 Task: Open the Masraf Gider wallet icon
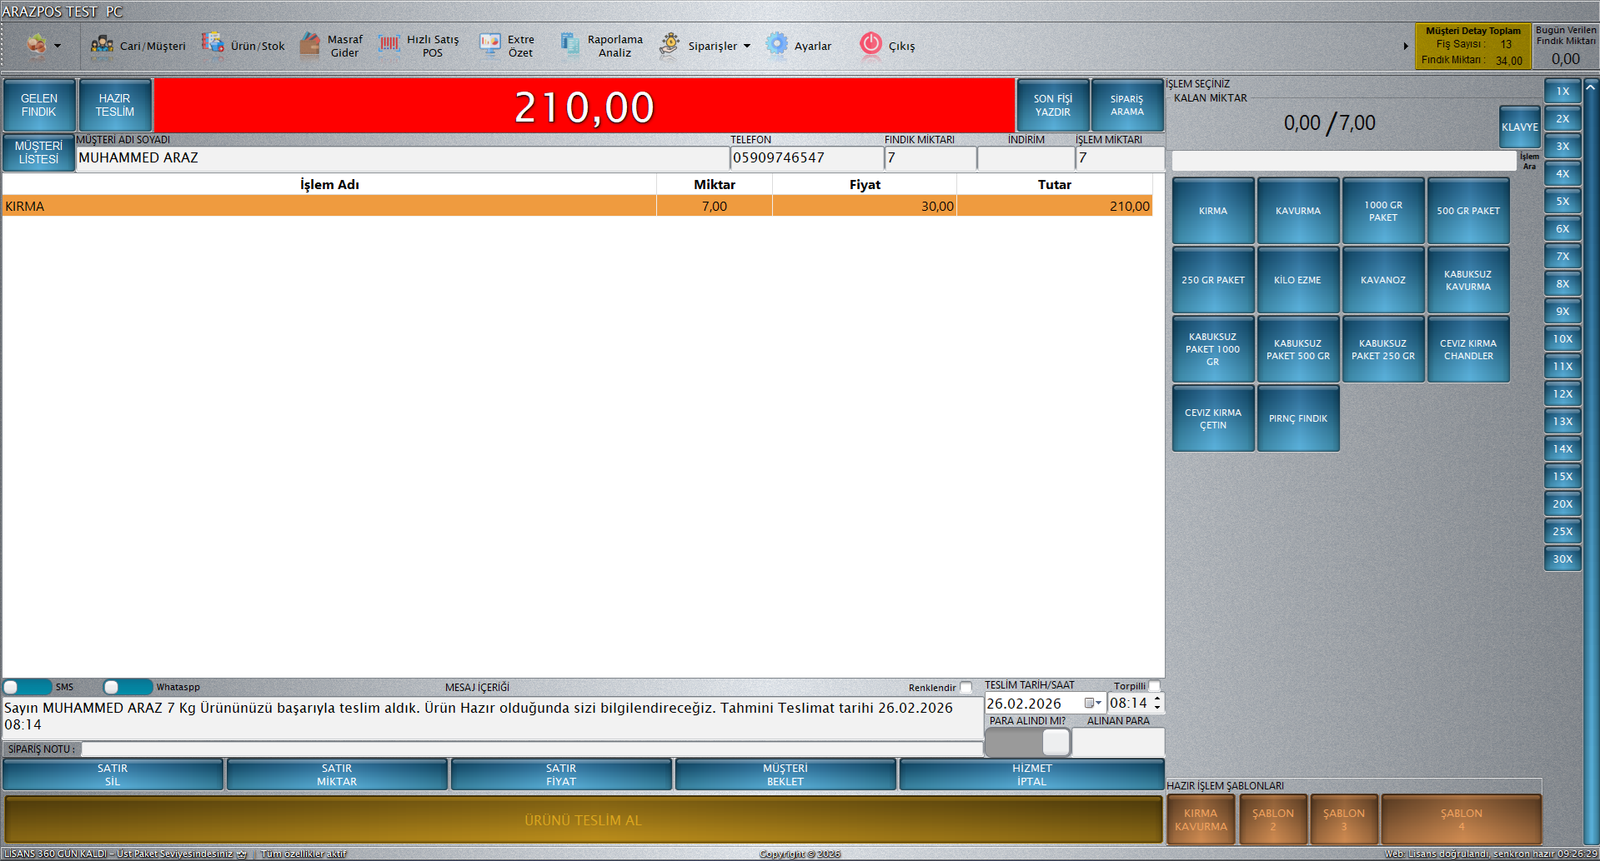[x=311, y=45]
